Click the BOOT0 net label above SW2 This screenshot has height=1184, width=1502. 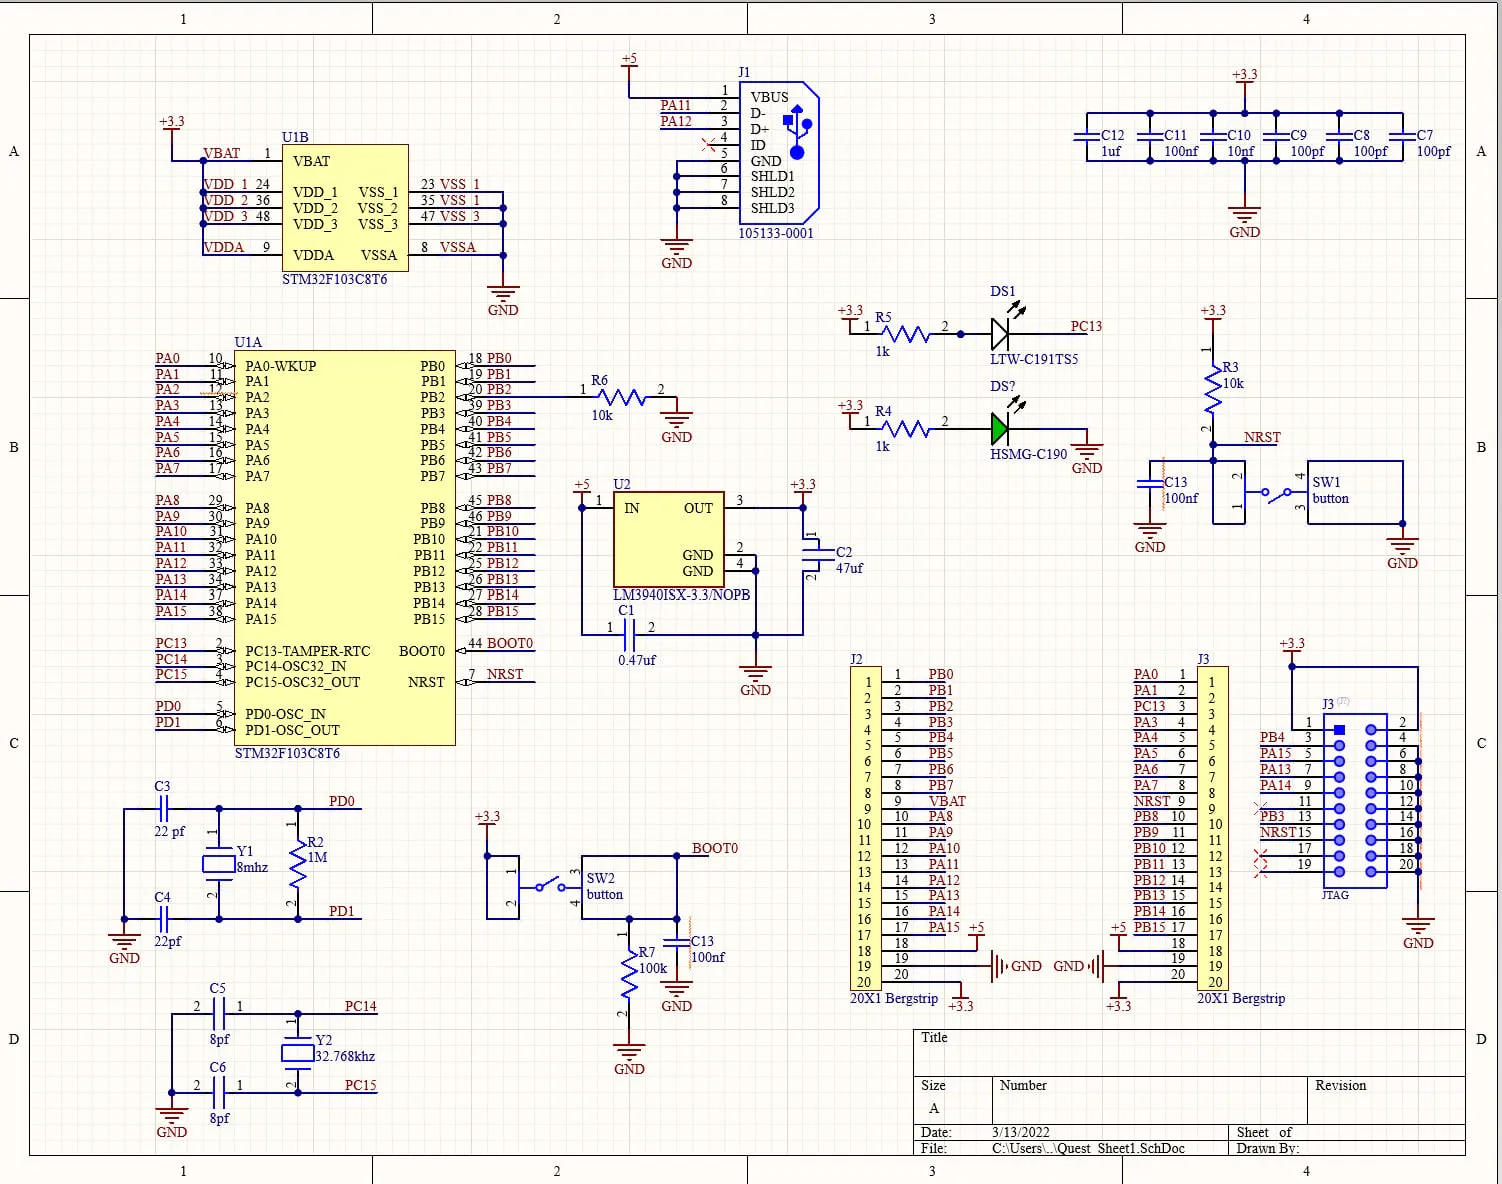click(715, 848)
